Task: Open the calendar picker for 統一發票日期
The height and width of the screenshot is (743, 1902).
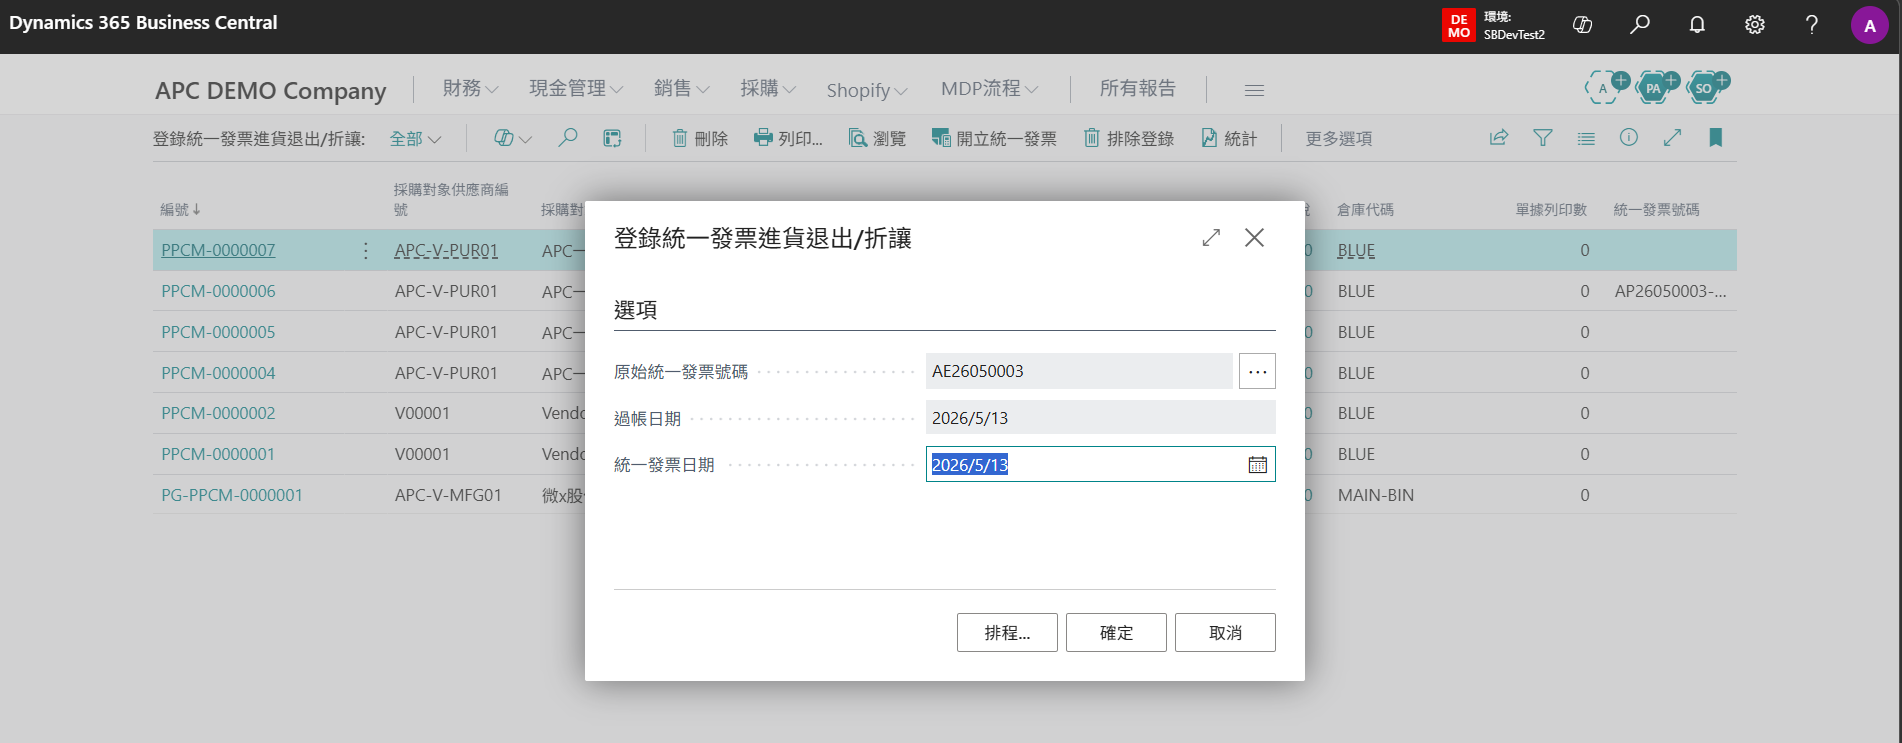Action: (1258, 465)
